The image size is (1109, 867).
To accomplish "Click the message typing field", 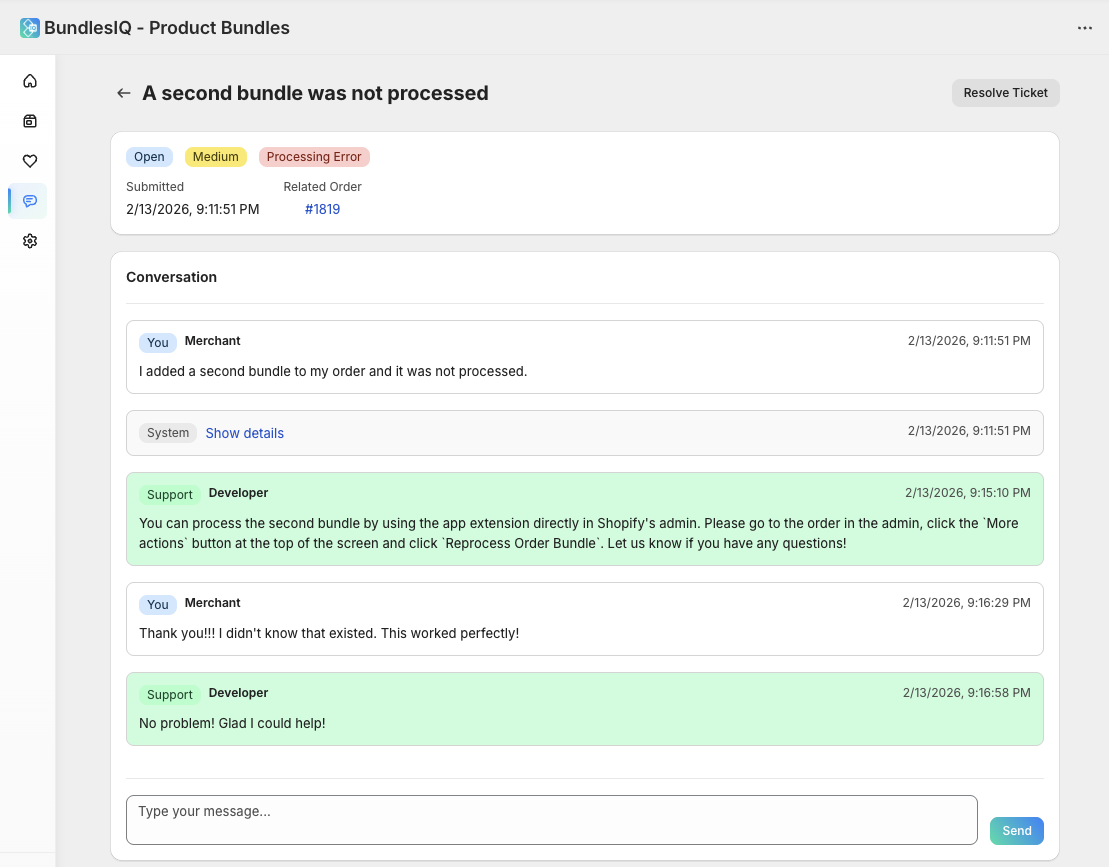I will tap(550, 819).
